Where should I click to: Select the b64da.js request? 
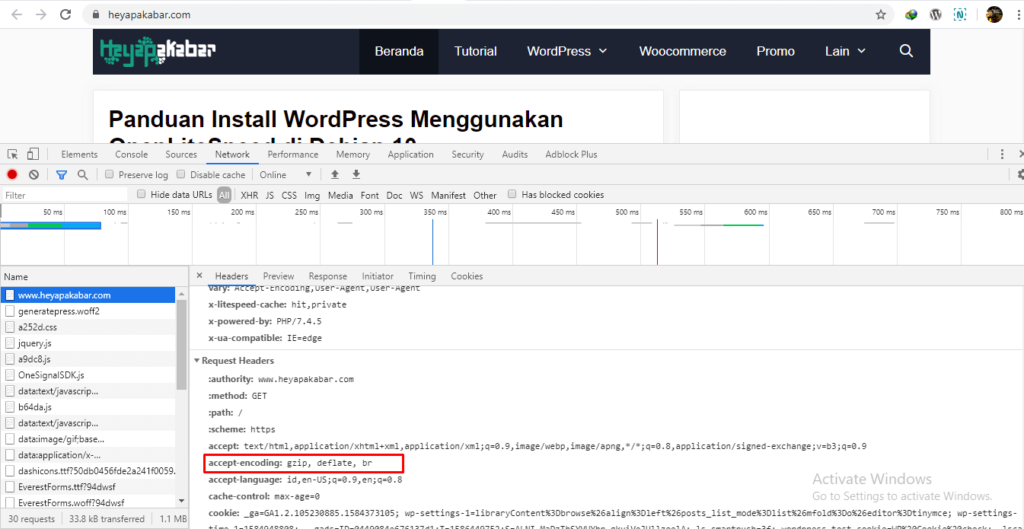pos(88,407)
